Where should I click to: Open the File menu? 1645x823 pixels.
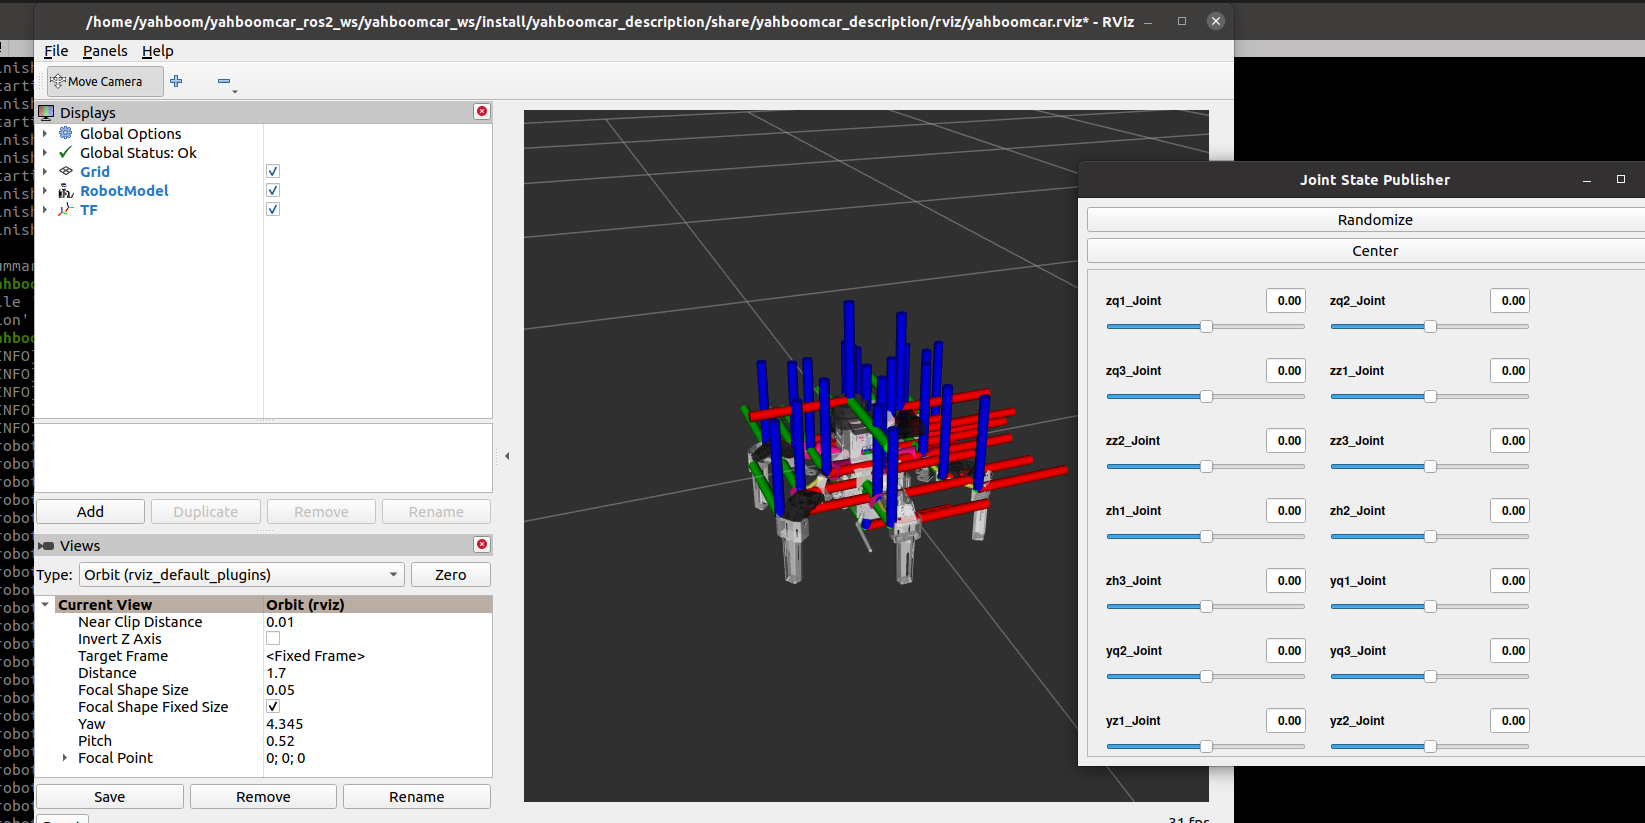[x=56, y=51]
